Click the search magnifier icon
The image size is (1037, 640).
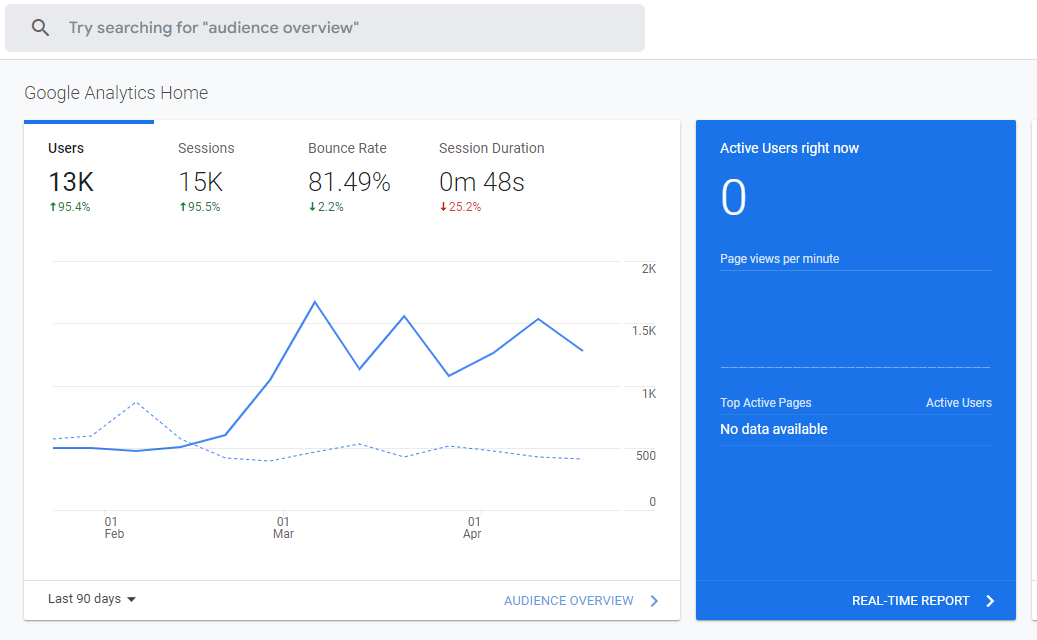coord(40,28)
